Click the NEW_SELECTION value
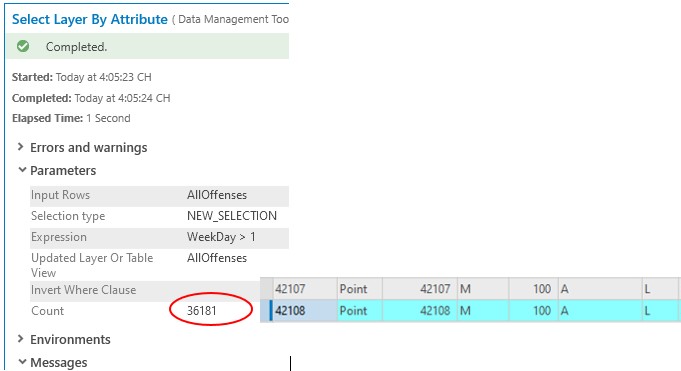Viewport: 681px width, 371px height. pos(231,216)
